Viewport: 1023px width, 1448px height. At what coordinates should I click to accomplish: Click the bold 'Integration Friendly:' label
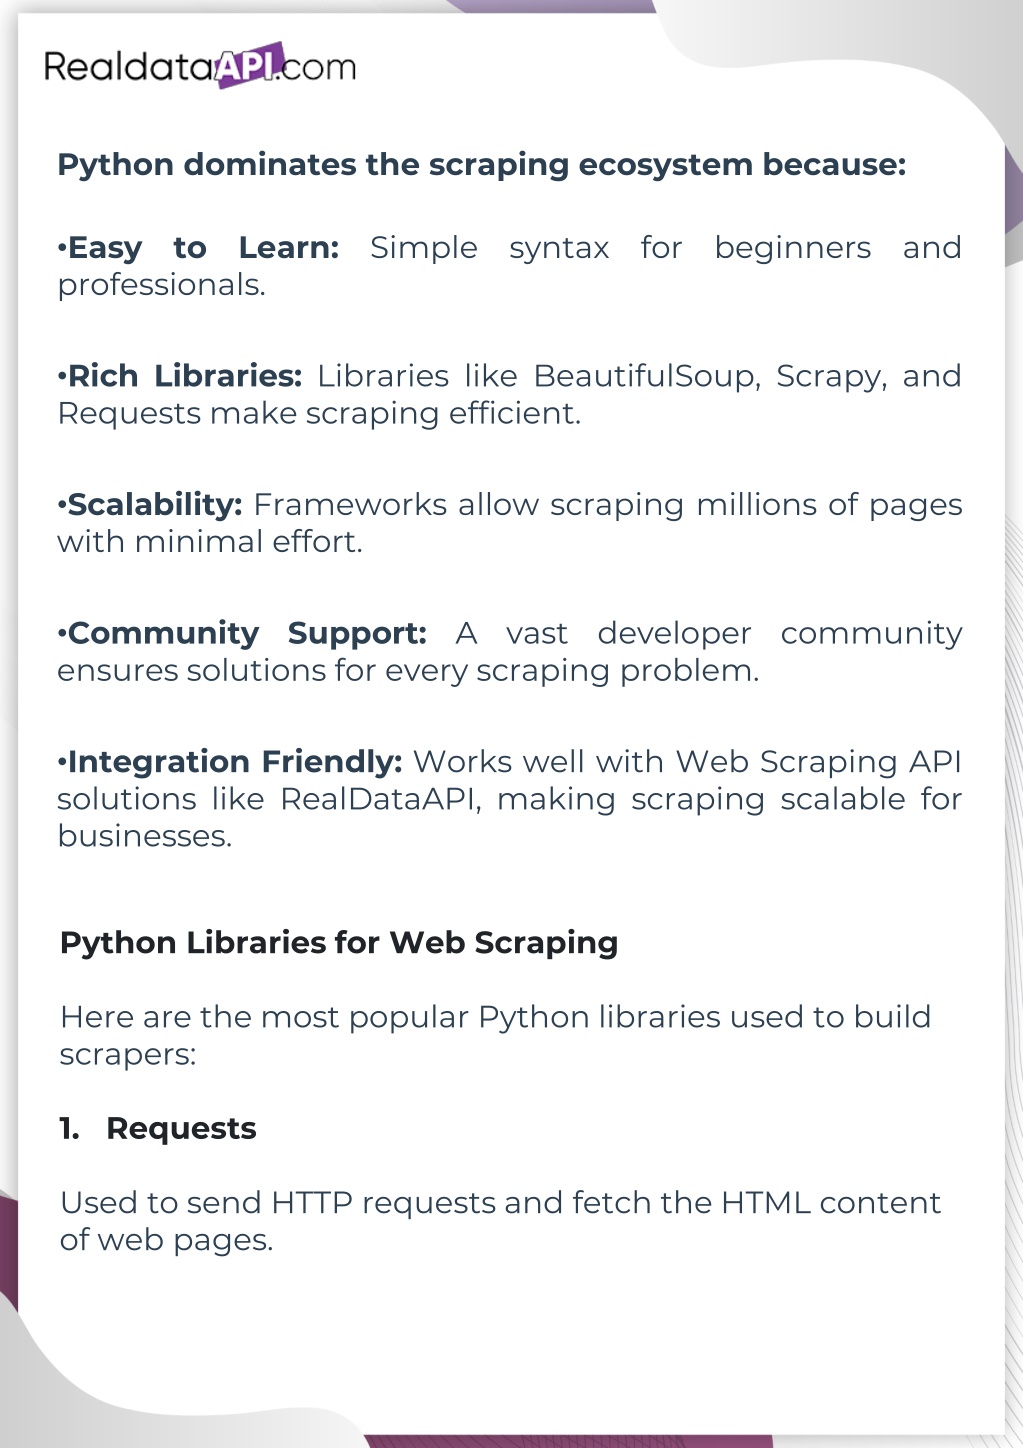[230, 762]
